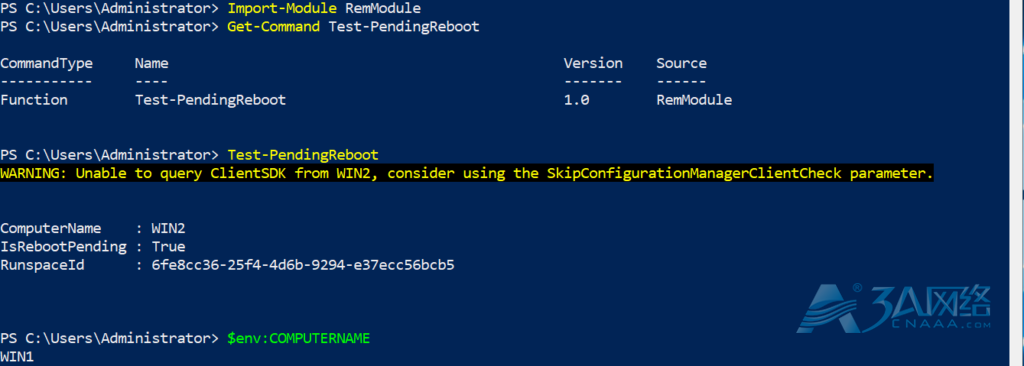Click the Get-Command cmdlet text

pyautogui.click(x=274, y=27)
